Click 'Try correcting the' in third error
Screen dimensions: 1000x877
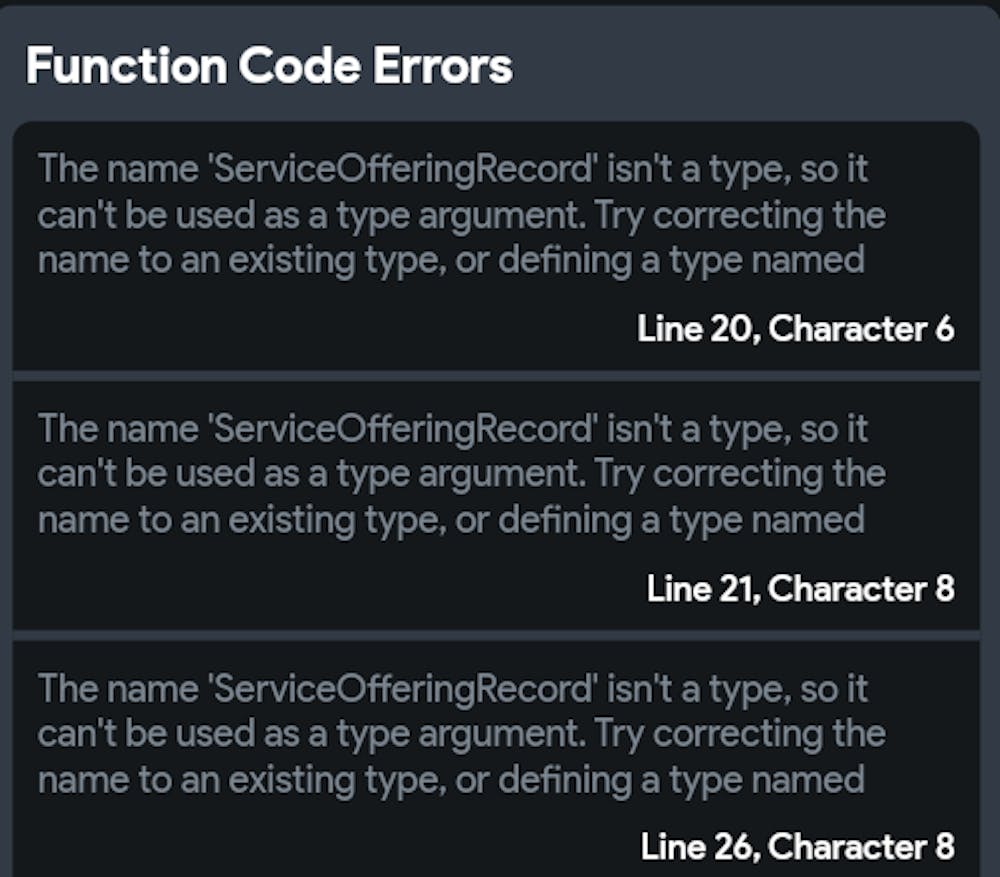740,735
